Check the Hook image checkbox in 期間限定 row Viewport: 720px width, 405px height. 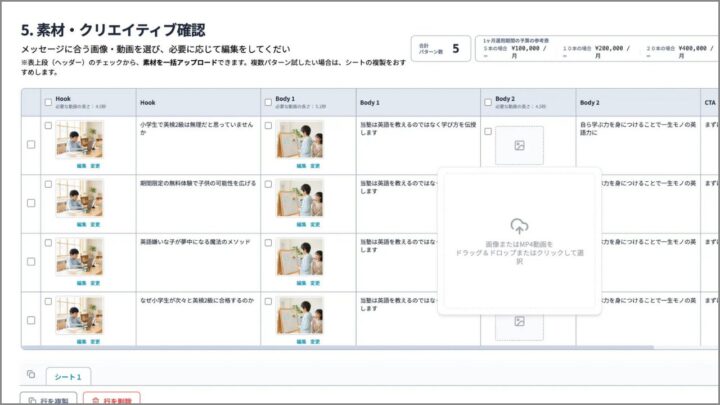48,184
